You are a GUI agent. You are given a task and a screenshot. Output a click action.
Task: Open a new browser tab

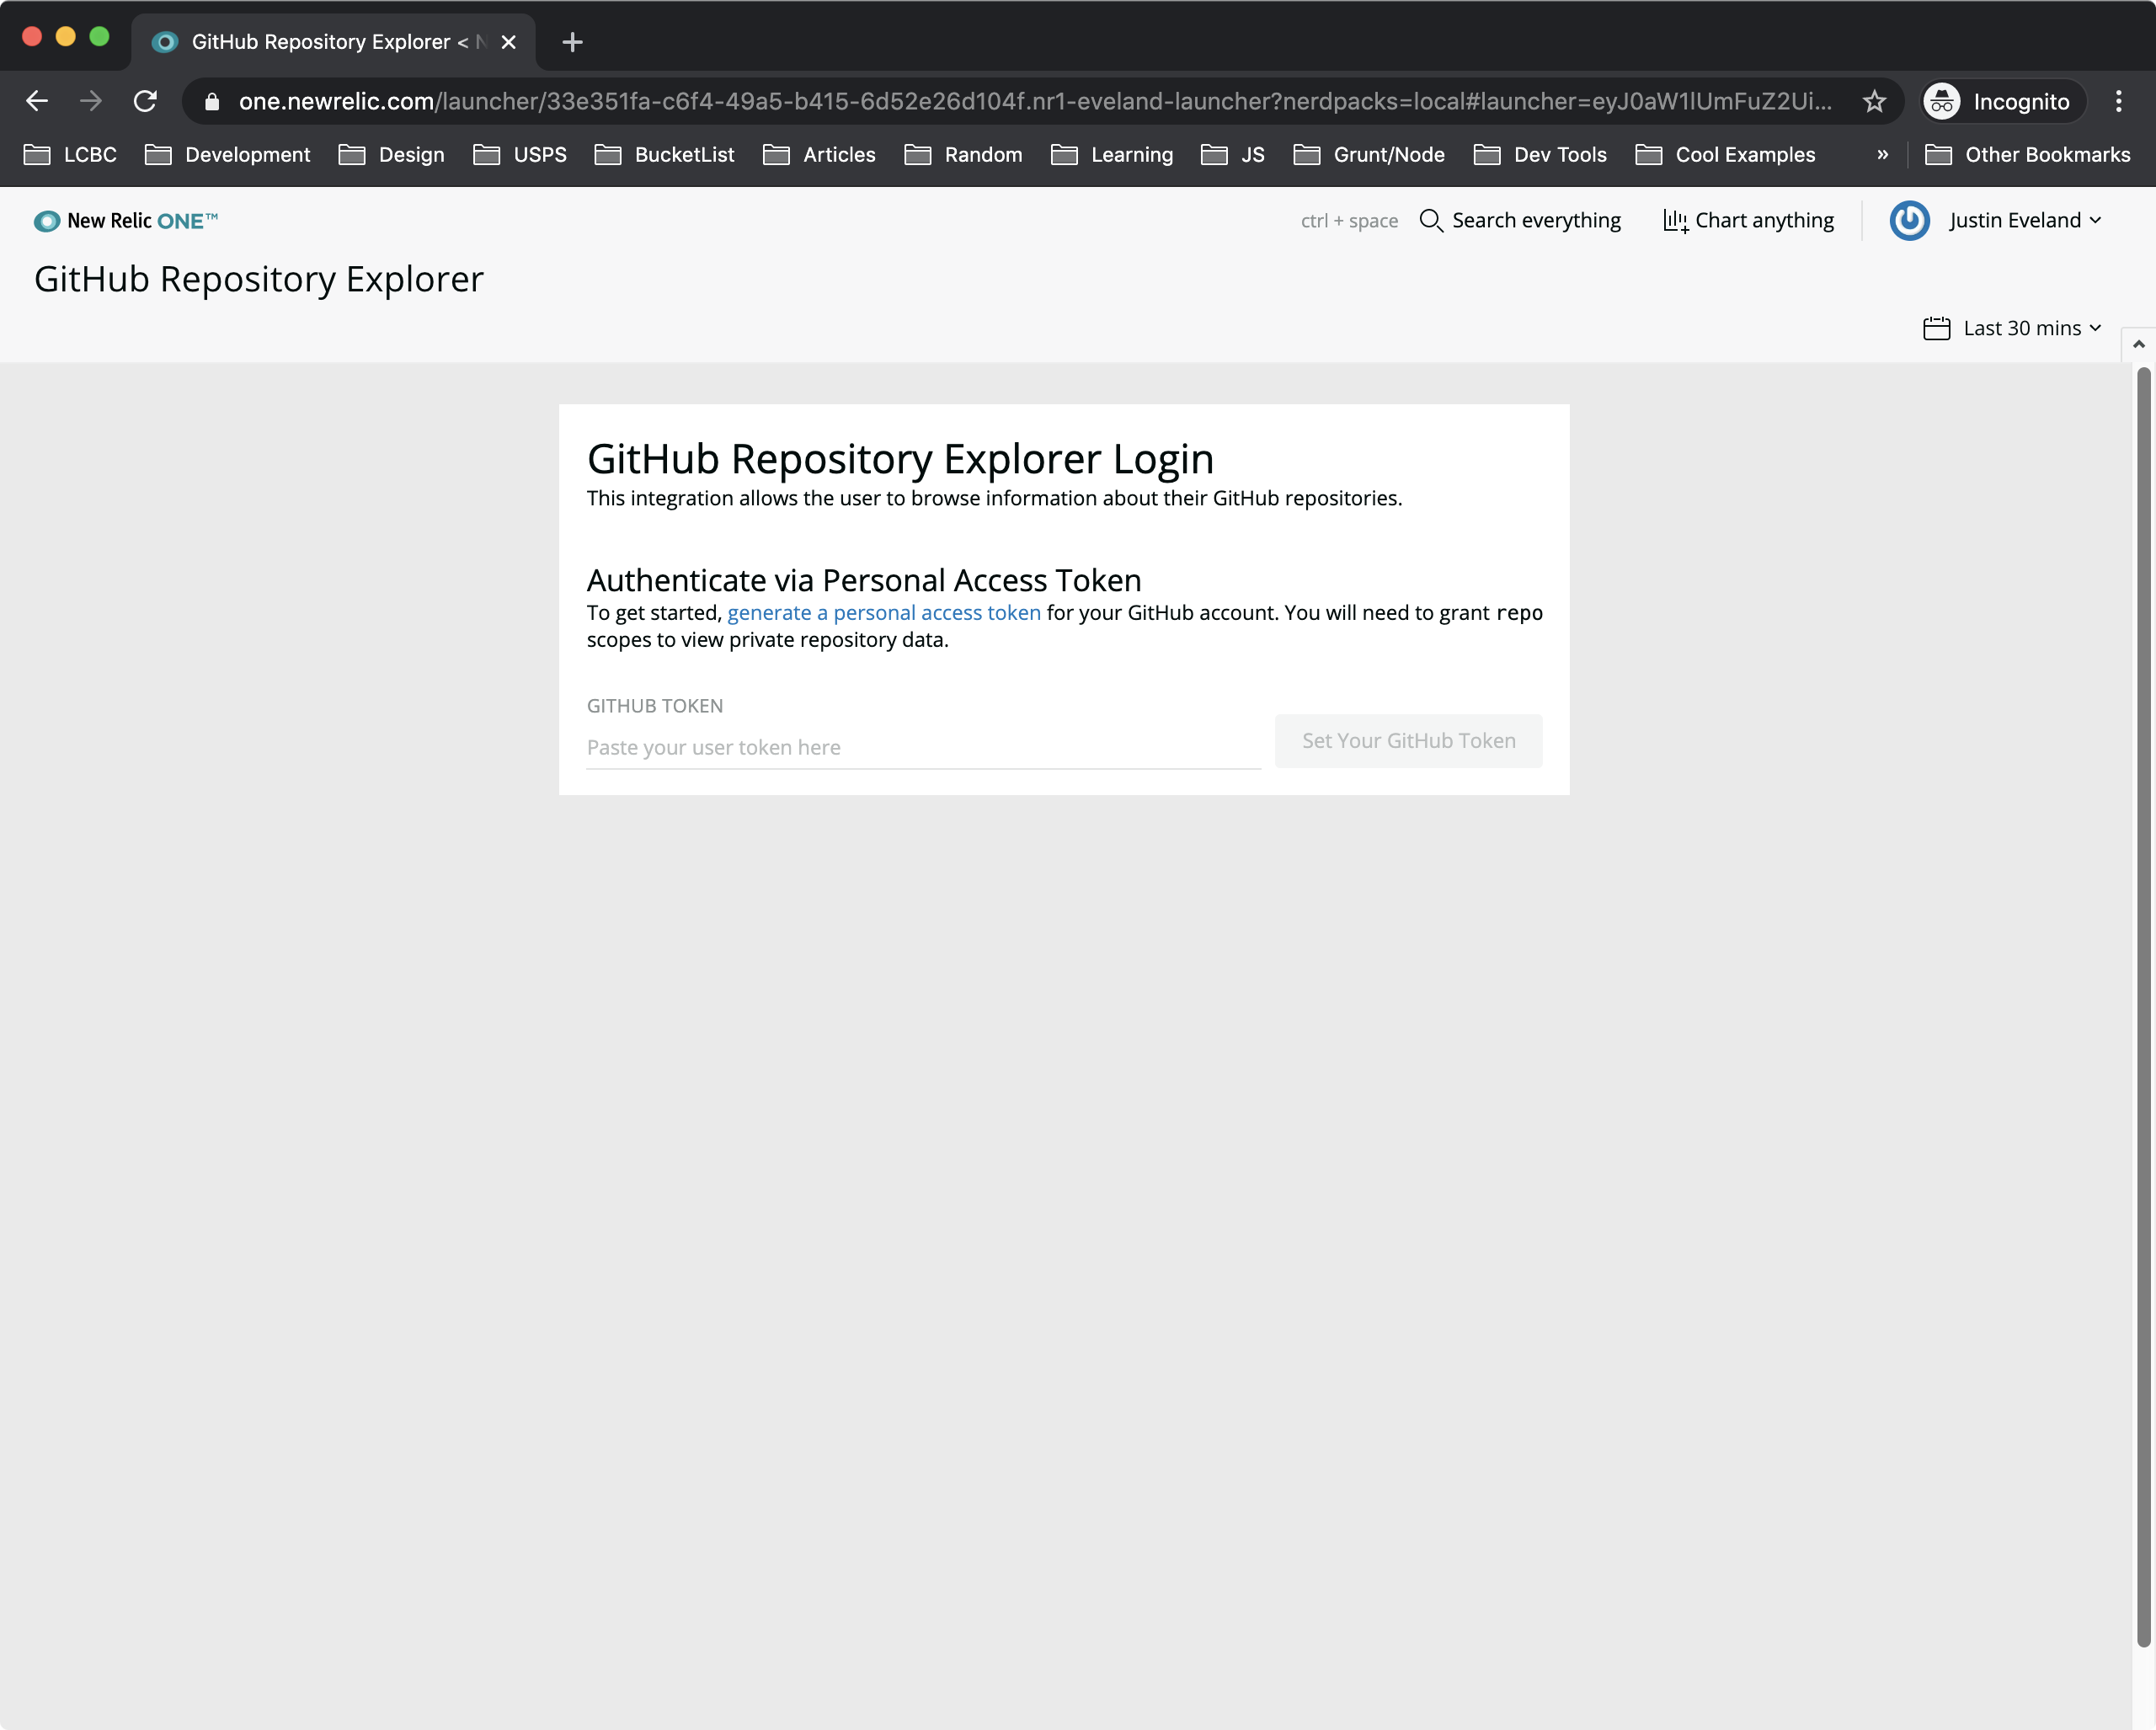point(572,42)
